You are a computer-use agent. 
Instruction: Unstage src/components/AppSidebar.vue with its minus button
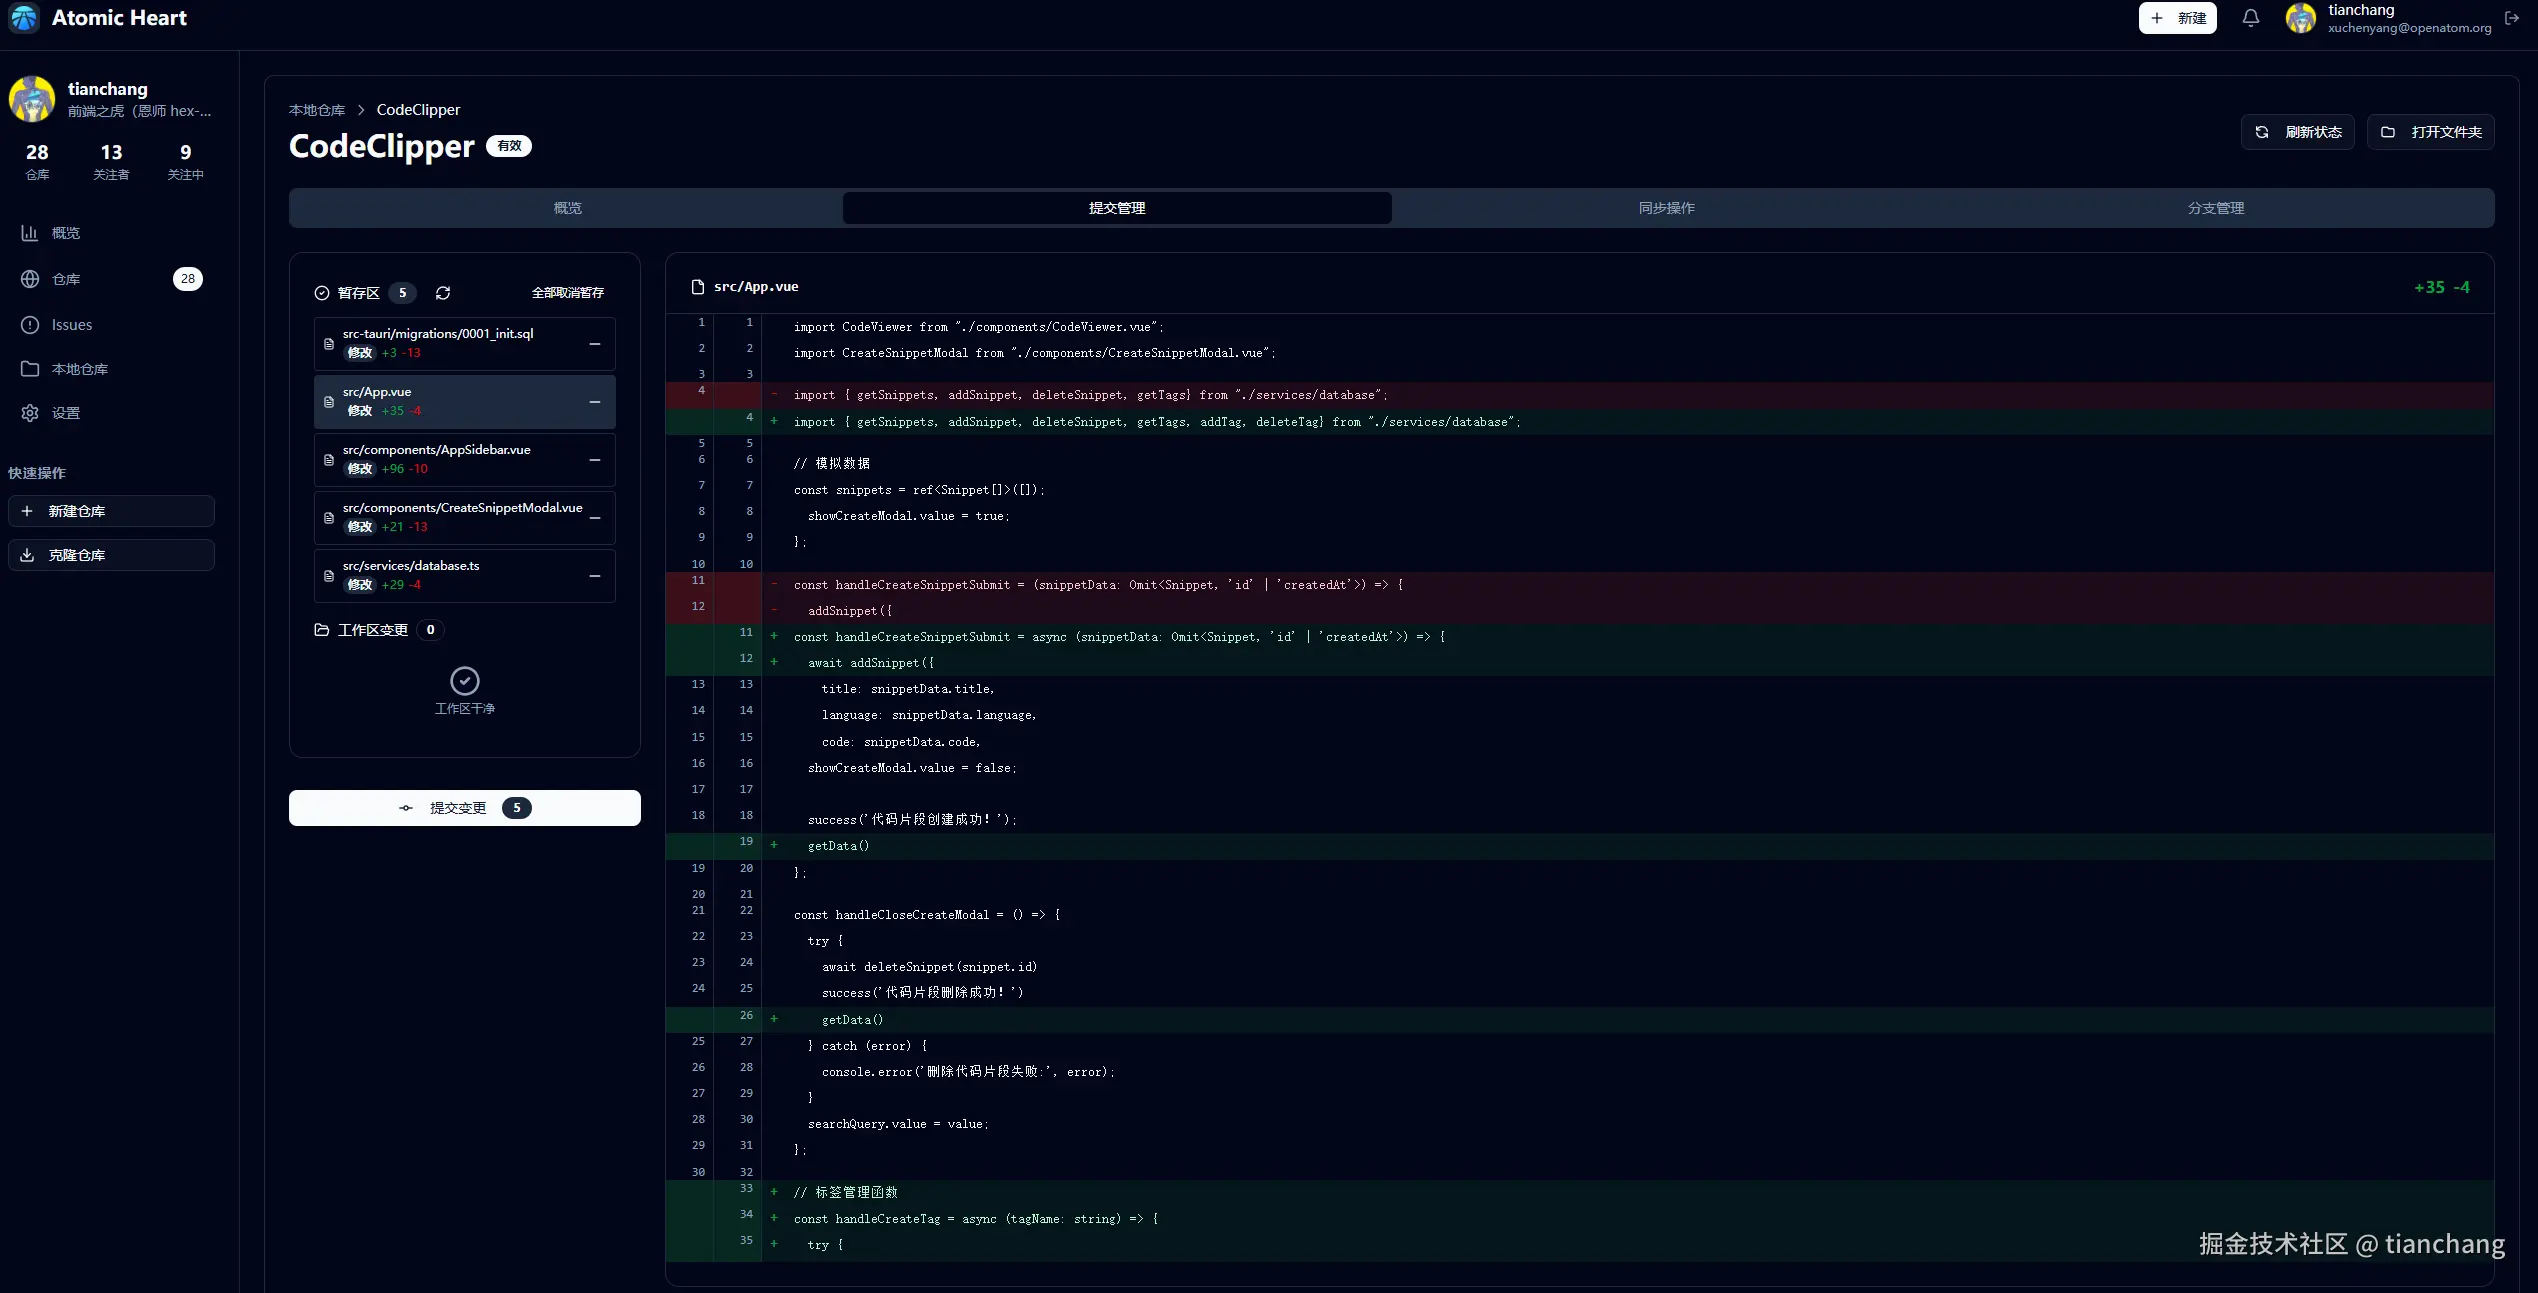pos(595,460)
